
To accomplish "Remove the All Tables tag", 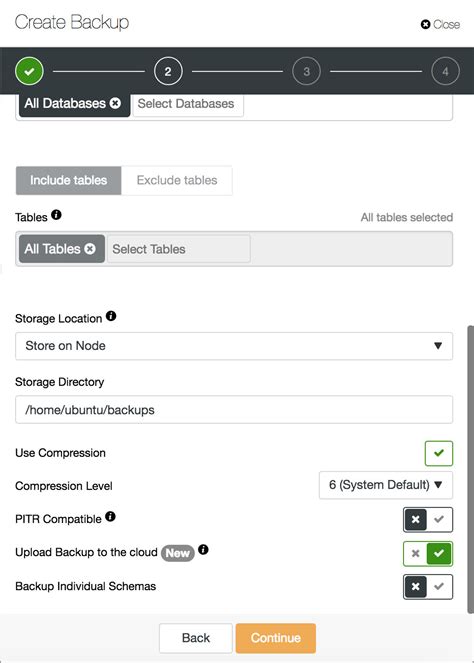I will (90, 249).
